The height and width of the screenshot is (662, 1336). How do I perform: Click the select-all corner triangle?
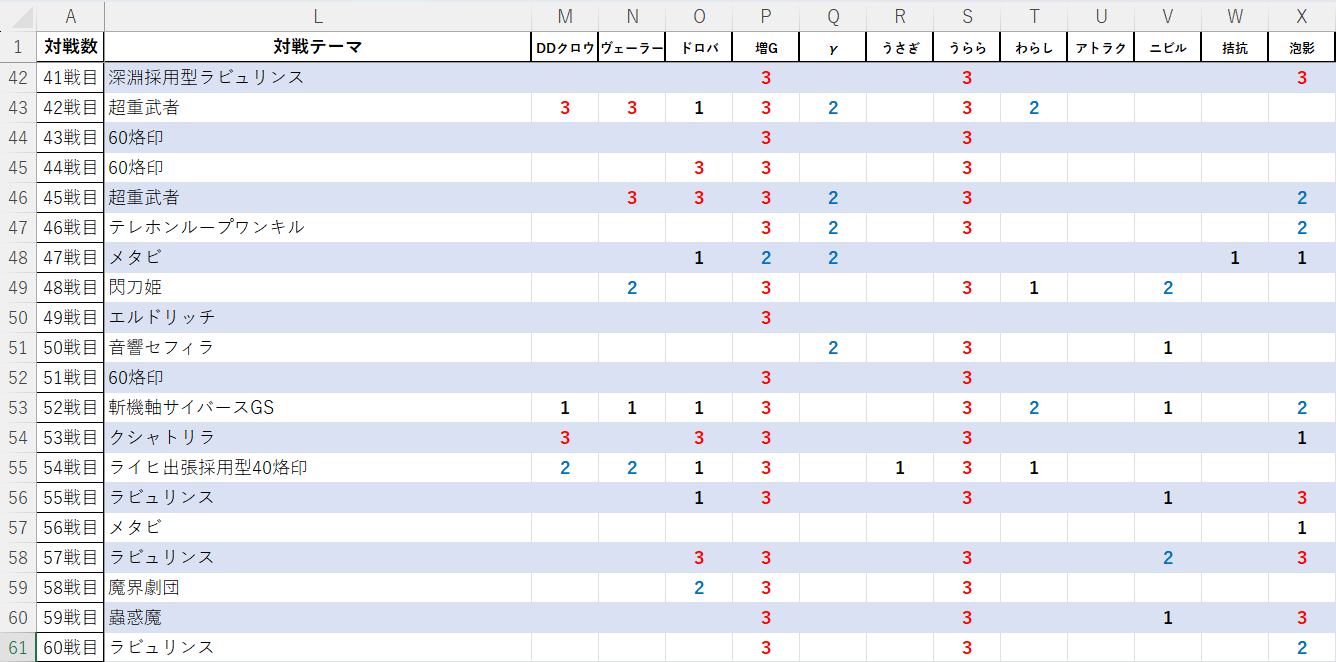[x=18, y=16]
